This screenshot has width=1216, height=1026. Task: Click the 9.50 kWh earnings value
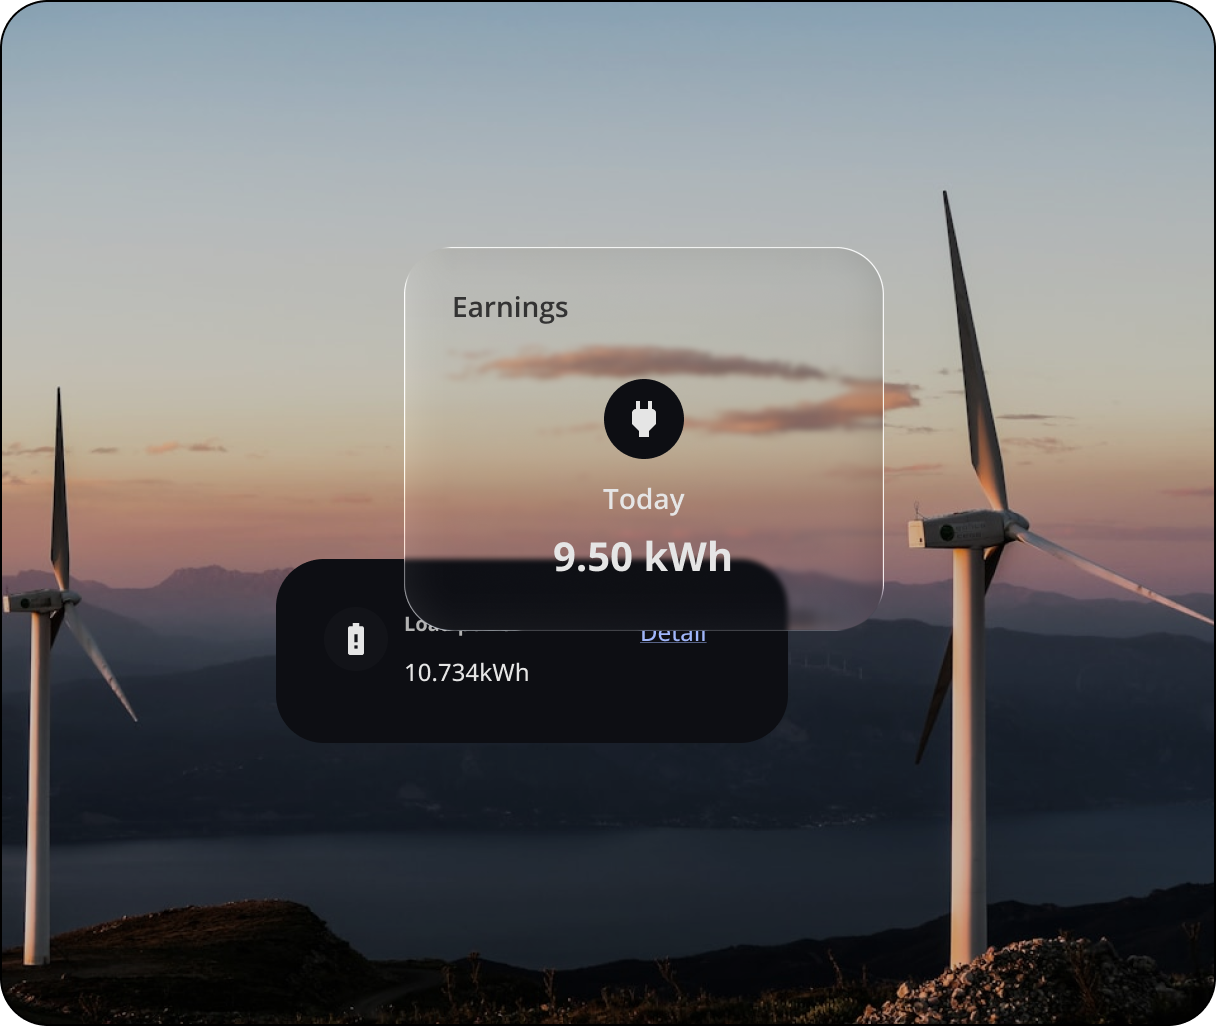point(643,557)
